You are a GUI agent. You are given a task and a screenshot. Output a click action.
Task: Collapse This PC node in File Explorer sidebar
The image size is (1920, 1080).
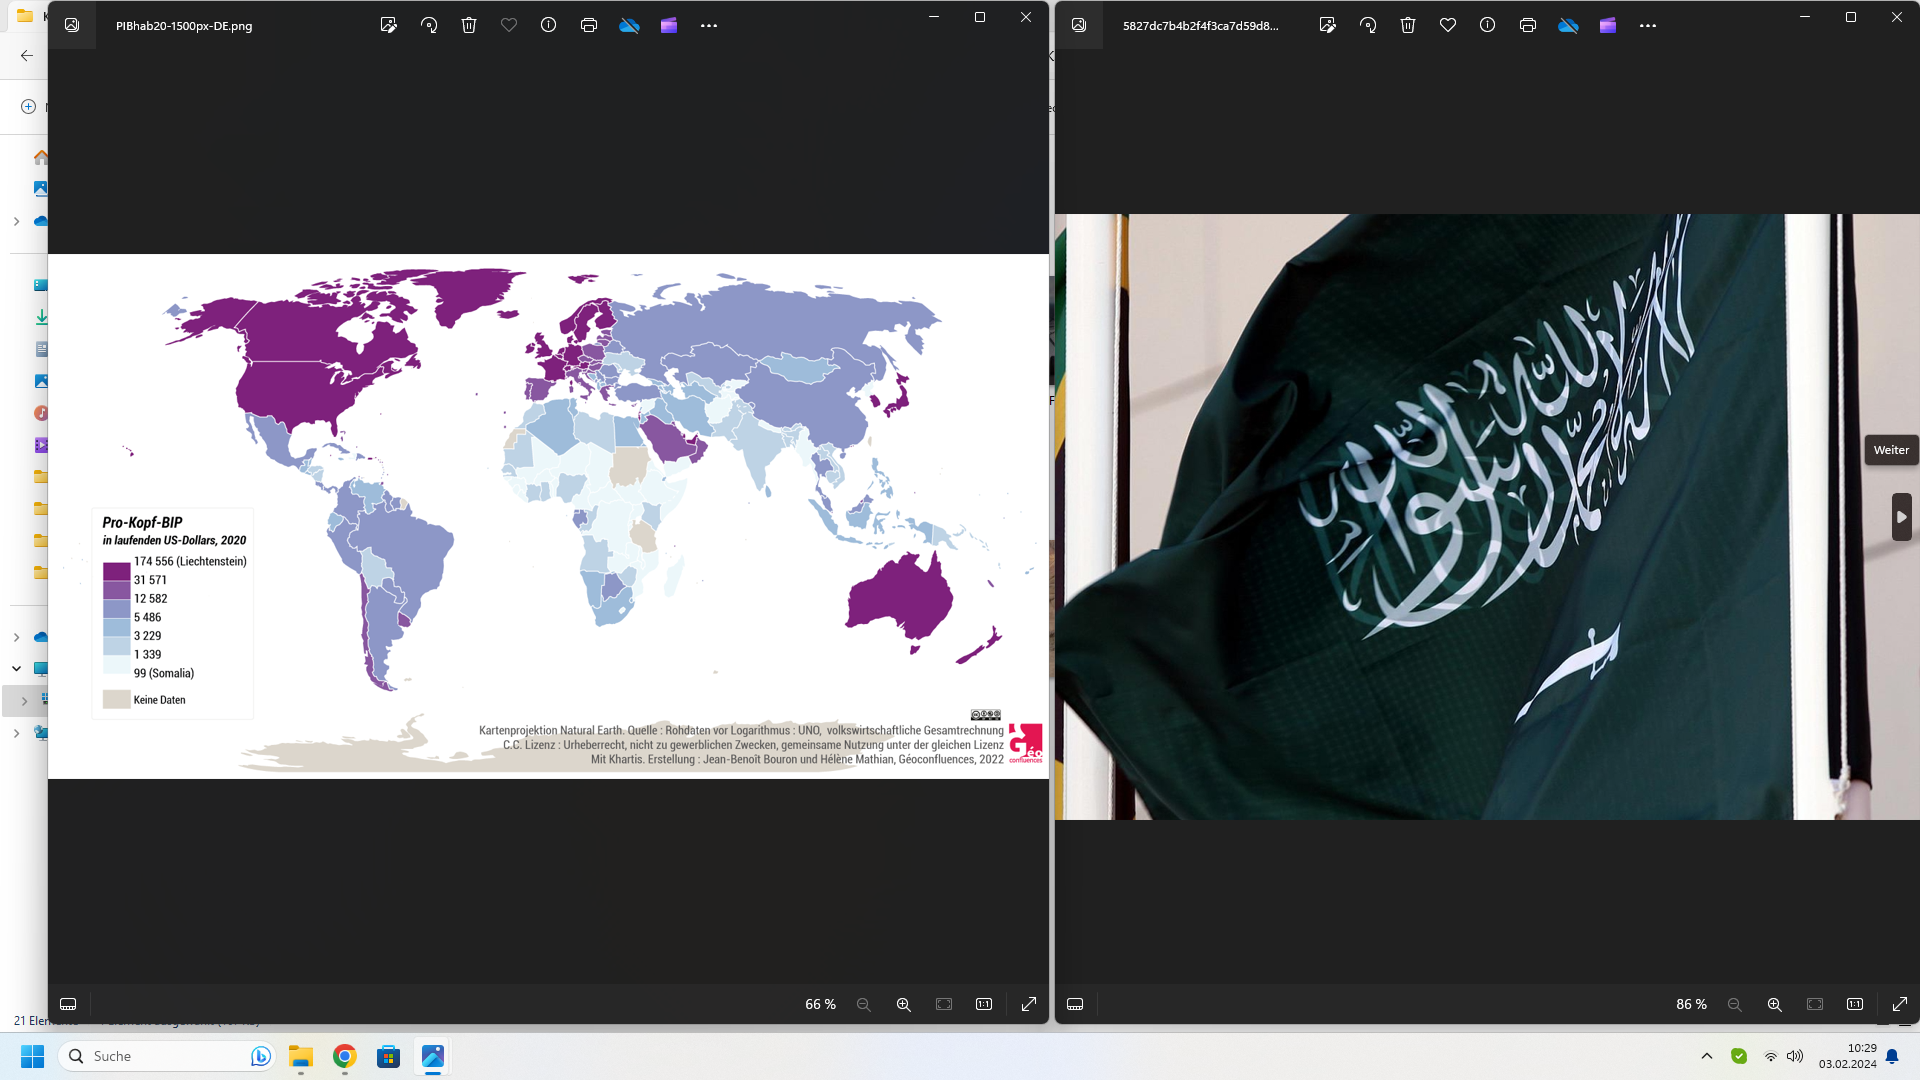coord(16,668)
